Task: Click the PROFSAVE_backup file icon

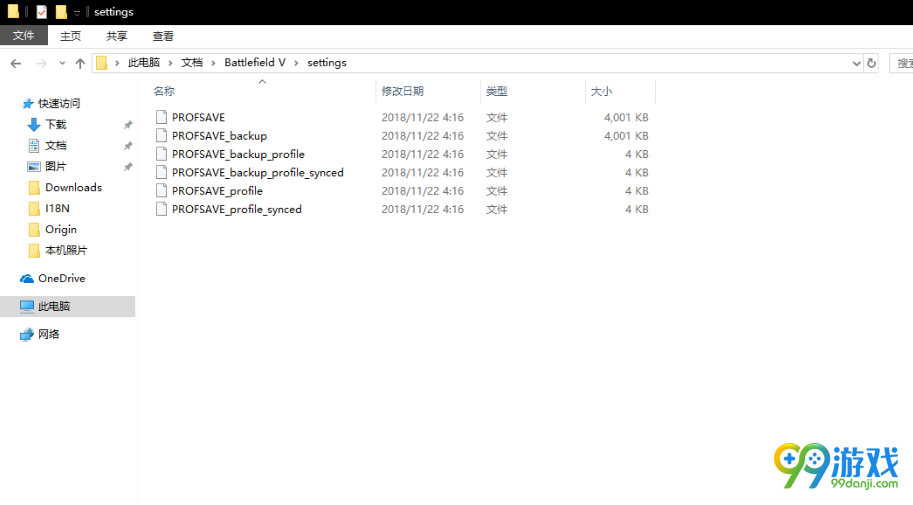Action: point(161,136)
